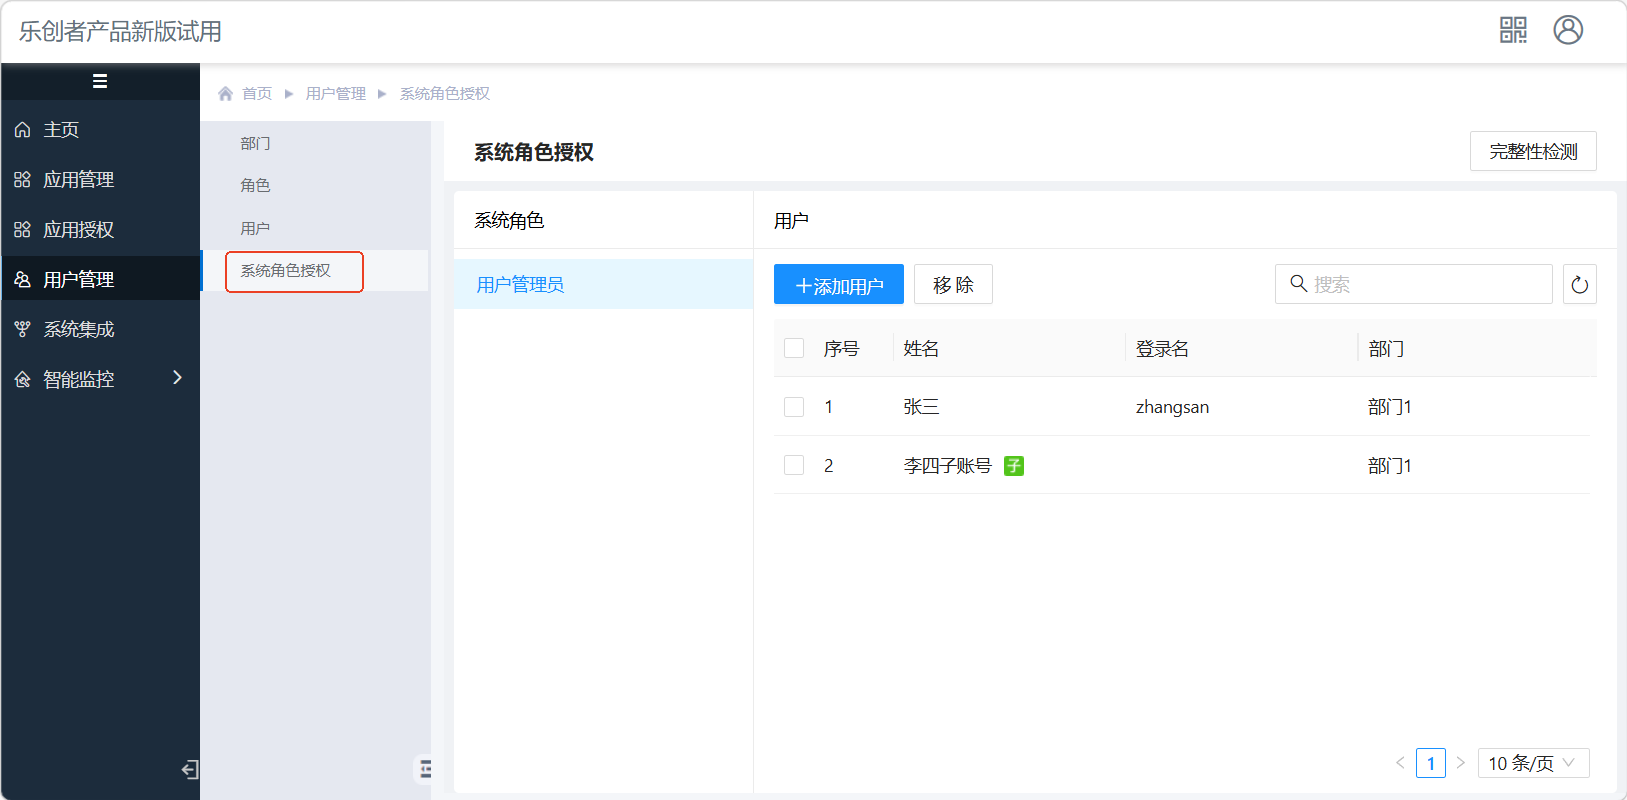Open the user account avatar icon

pos(1567,30)
